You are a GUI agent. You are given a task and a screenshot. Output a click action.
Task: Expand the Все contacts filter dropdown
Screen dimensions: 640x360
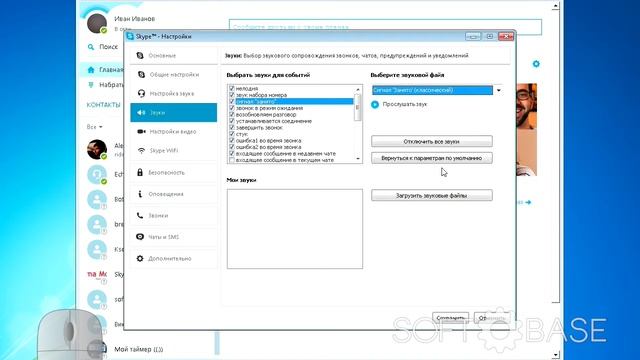tap(94, 127)
